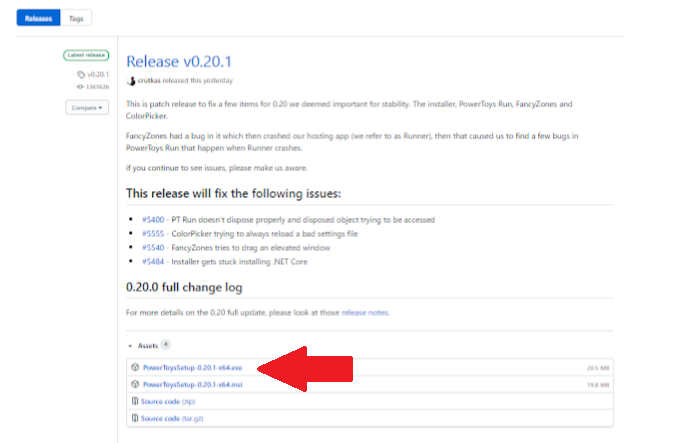
Task: Follow the release notes link
Action: [x=365, y=313]
